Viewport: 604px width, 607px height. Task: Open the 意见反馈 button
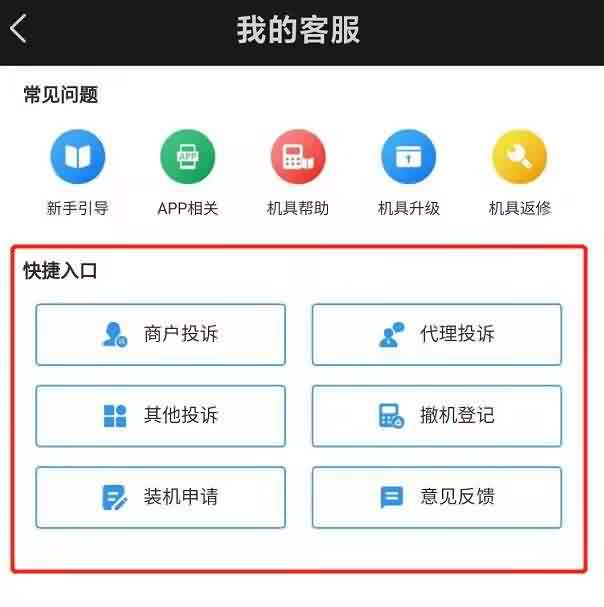pos(437,497)
